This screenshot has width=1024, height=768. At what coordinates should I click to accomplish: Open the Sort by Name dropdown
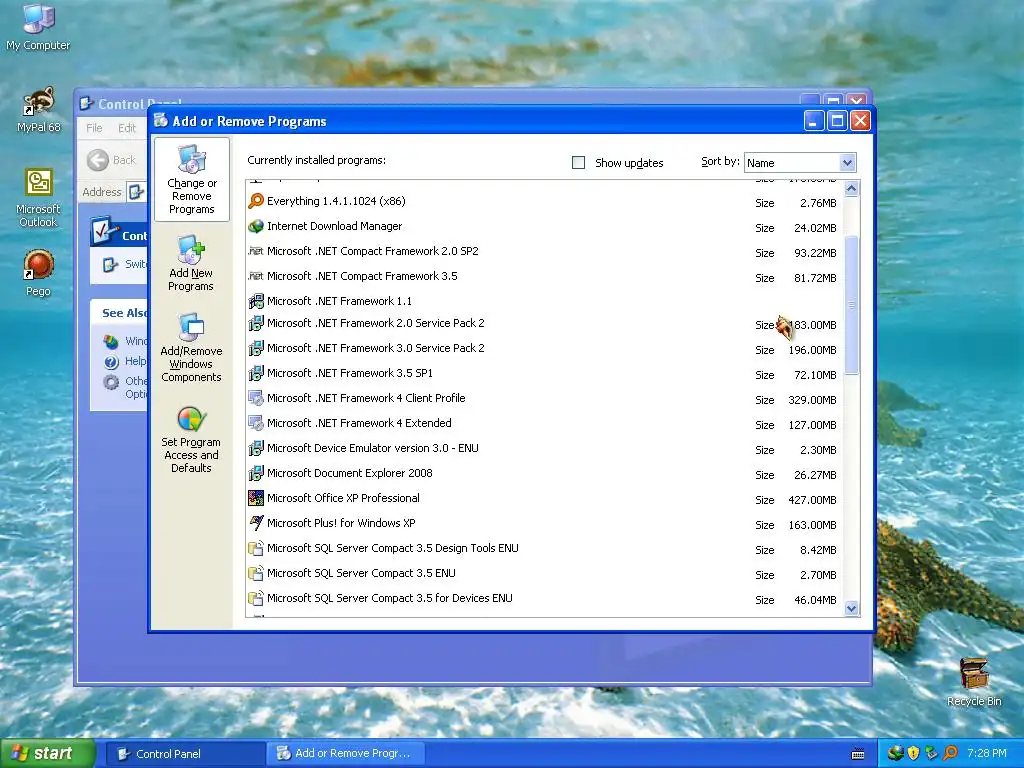coord(847,163)
